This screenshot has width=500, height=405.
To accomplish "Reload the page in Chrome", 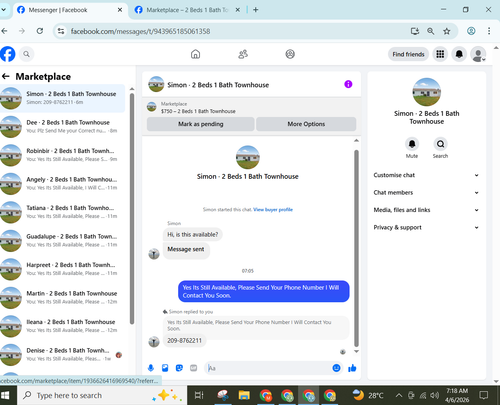I will pyautogui.click(x=40, y=31).
